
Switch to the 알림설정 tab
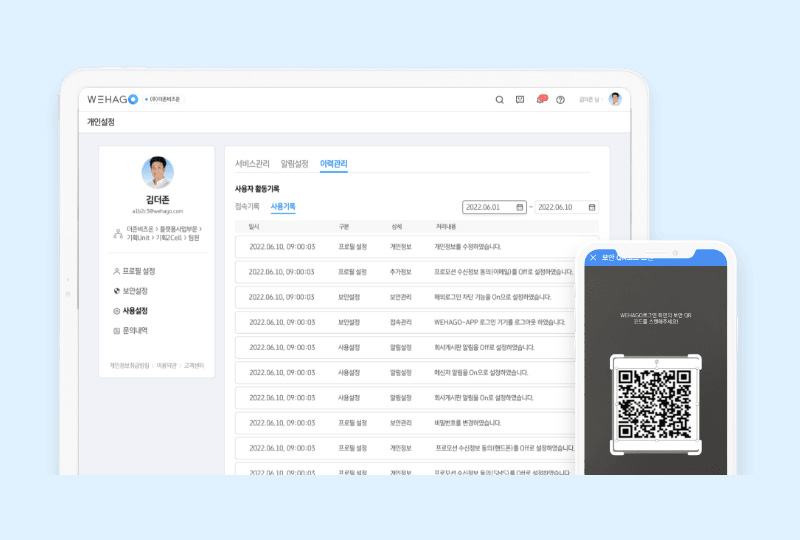click(x=294, y=164)
